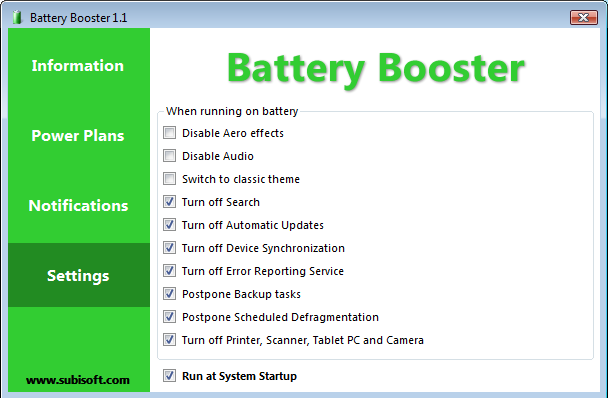Visit the www.subisoft.com link
Image resolution: width=608 pixels, height=398 pixels.
tap(78, 380)
